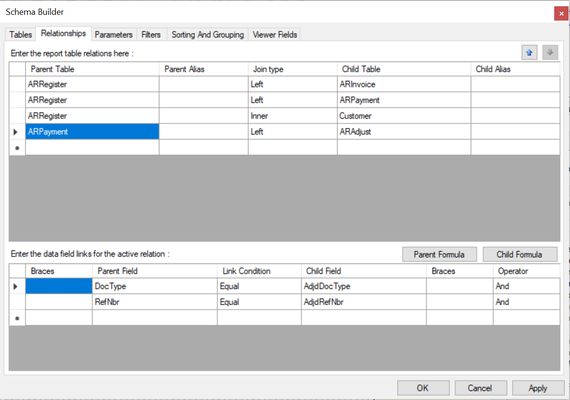Click the Child Alias cell in ARAdjust row
Viewport: 570px width, 400px height.
coord(515,132)
